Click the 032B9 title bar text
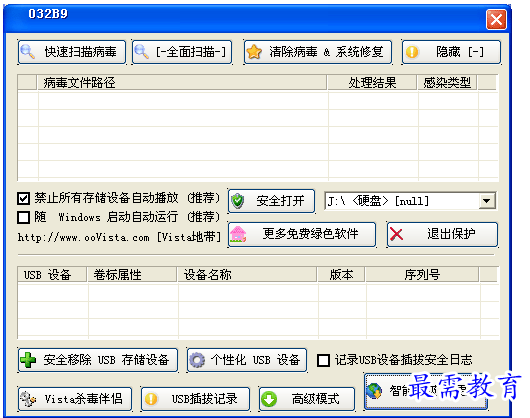Screen dimensions: 530x418 [48, 14]
